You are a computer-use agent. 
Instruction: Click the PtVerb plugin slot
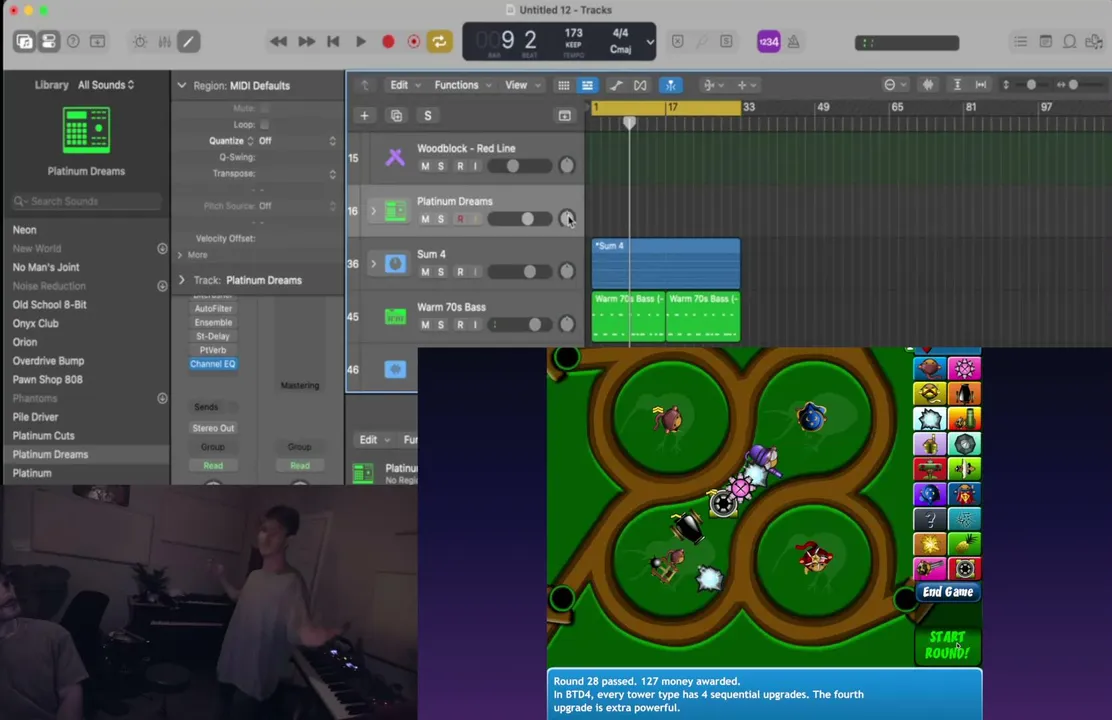tap(213, 350)
